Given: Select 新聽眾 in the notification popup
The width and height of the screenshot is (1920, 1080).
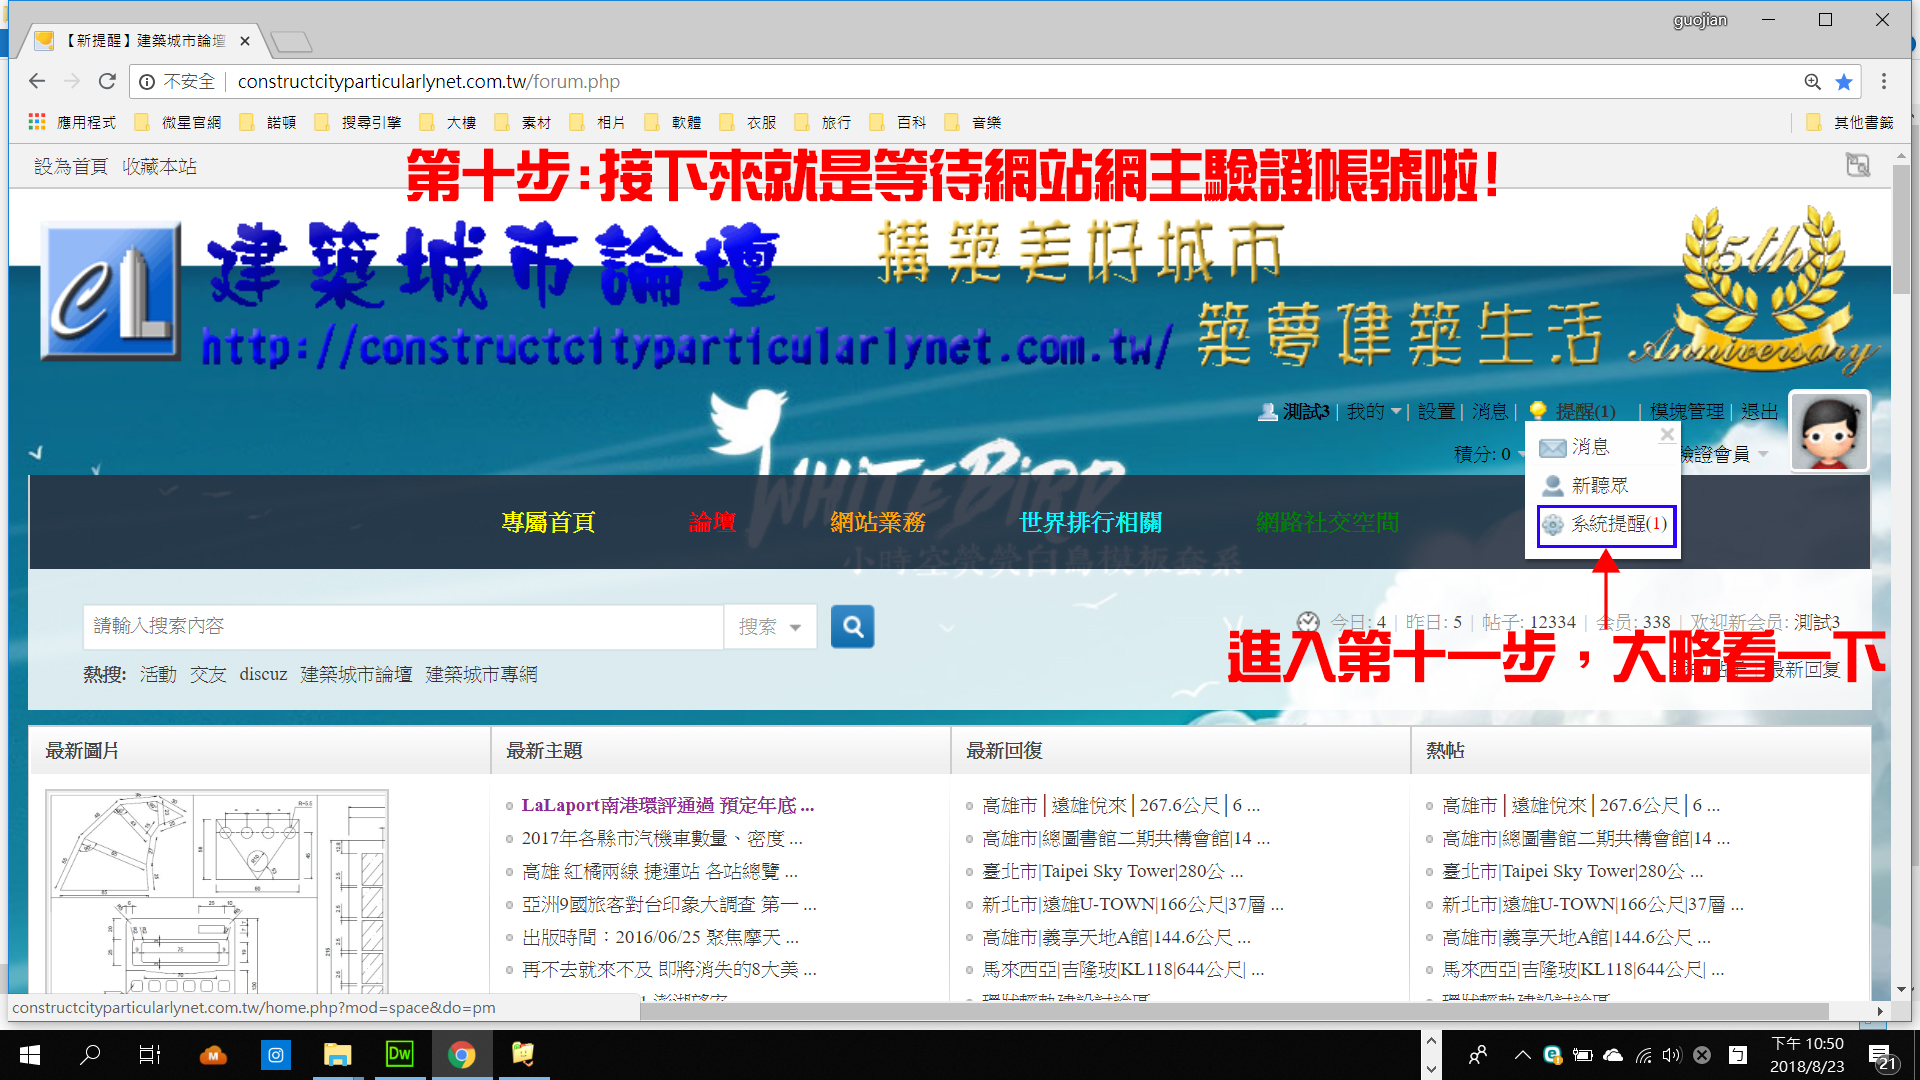Looking at the screenshot, I should 1598,486.
